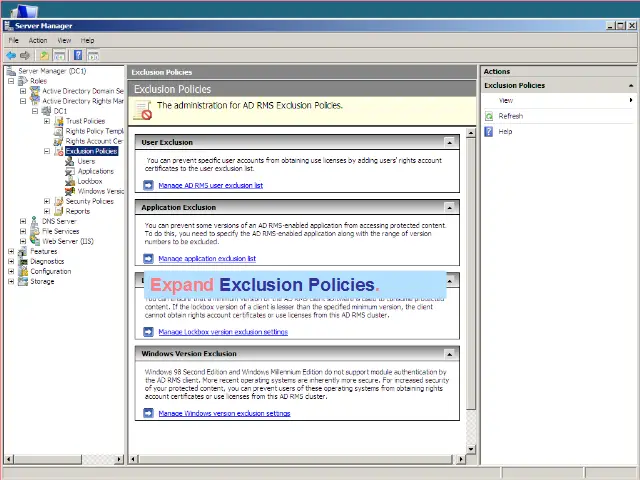Collapse the Exclusion Policies tree node
Image resolution: width=640 pixels, height=480 pixels.
pyautogui.click(x=47, y=151)
